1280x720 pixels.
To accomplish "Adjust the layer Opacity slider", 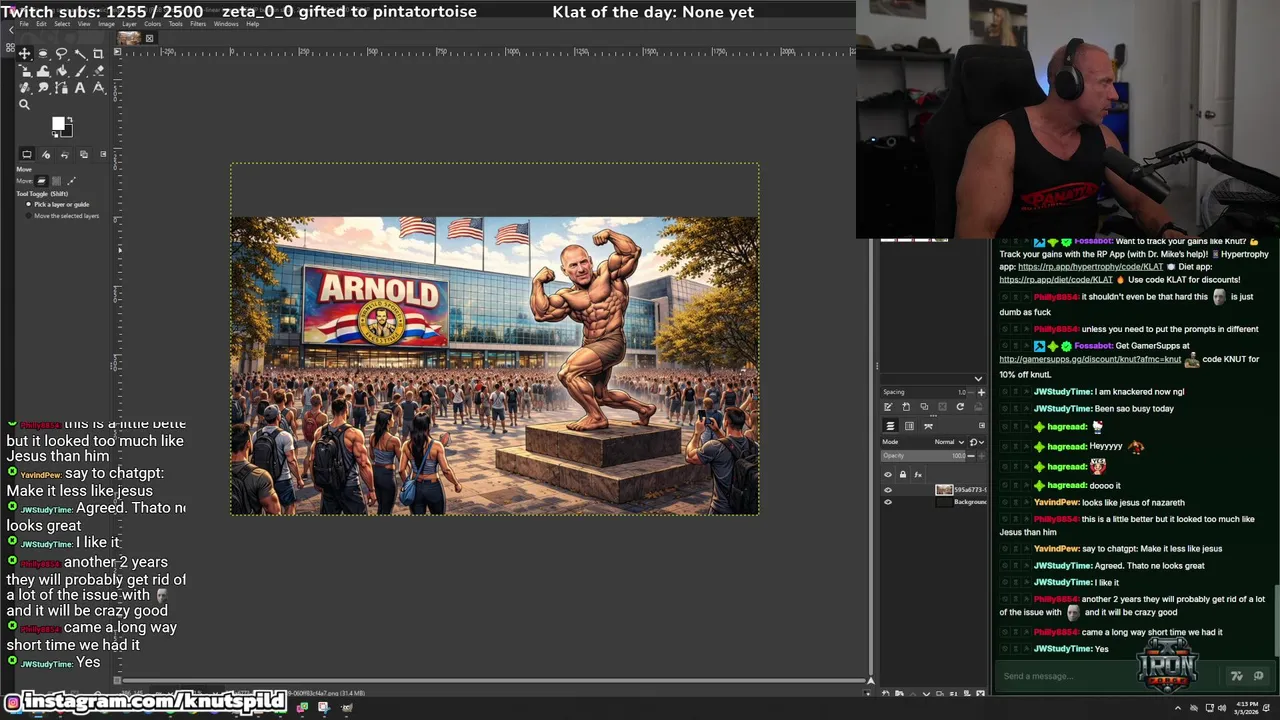I will click(925, 456).
